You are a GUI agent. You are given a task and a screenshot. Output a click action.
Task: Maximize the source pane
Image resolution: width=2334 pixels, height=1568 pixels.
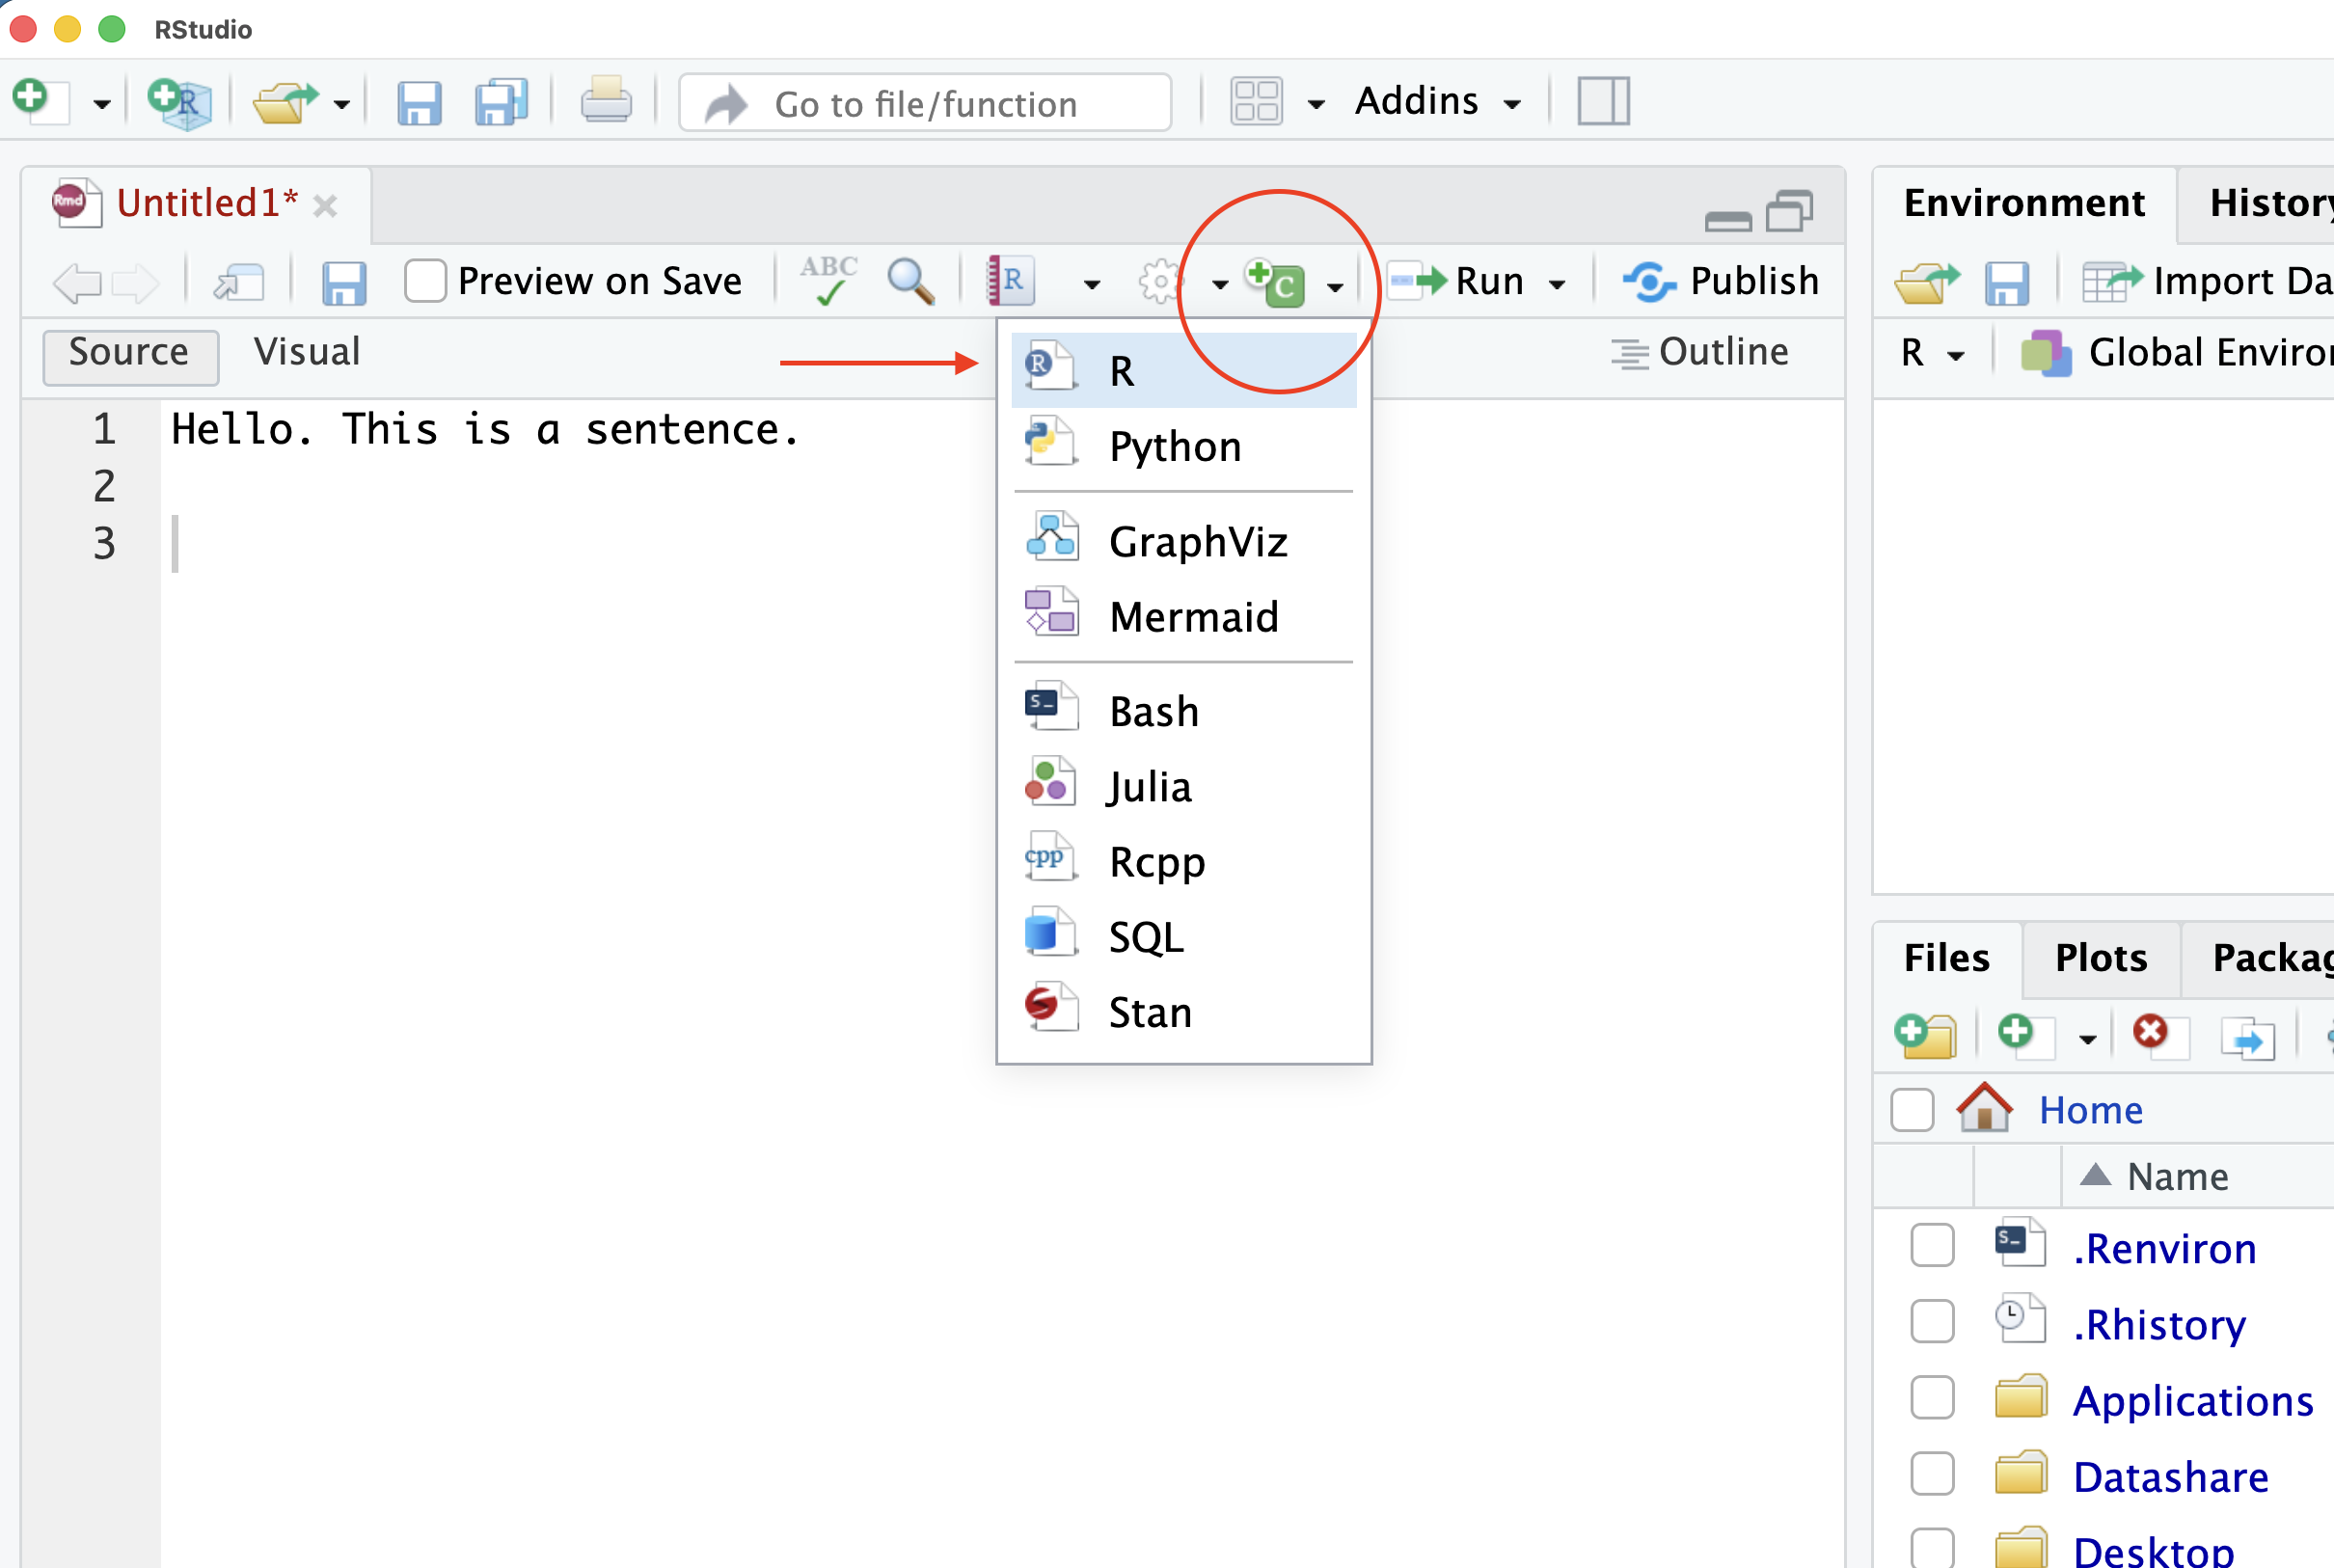(1790, 212)
